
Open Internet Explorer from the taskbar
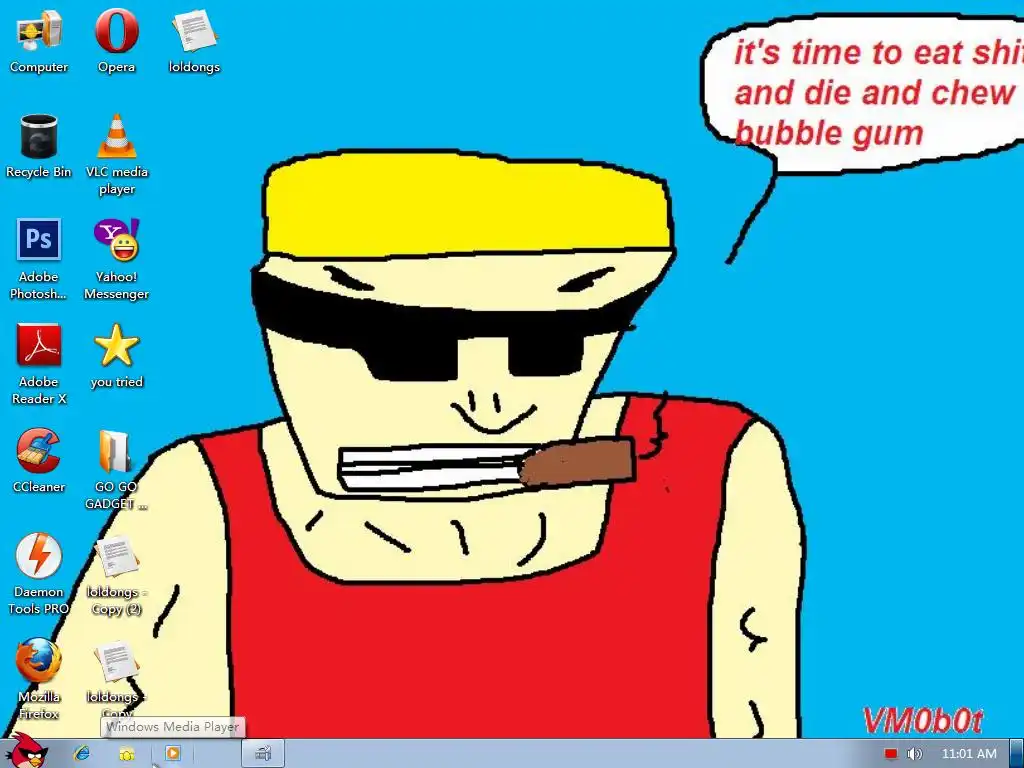pos(82,754)
